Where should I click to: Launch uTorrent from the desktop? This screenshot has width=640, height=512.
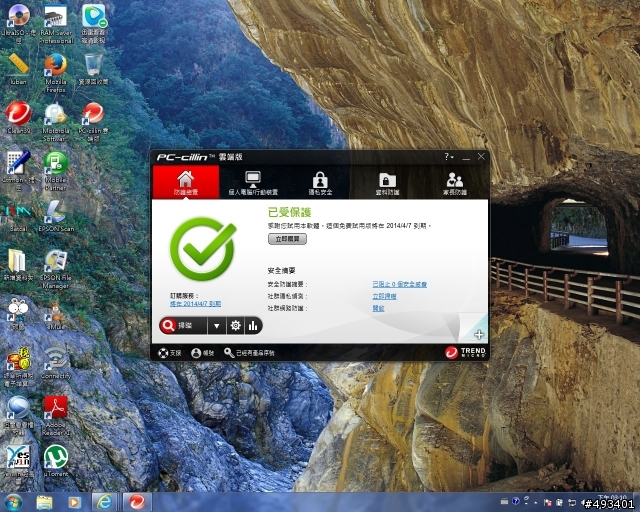coord(56,461)
